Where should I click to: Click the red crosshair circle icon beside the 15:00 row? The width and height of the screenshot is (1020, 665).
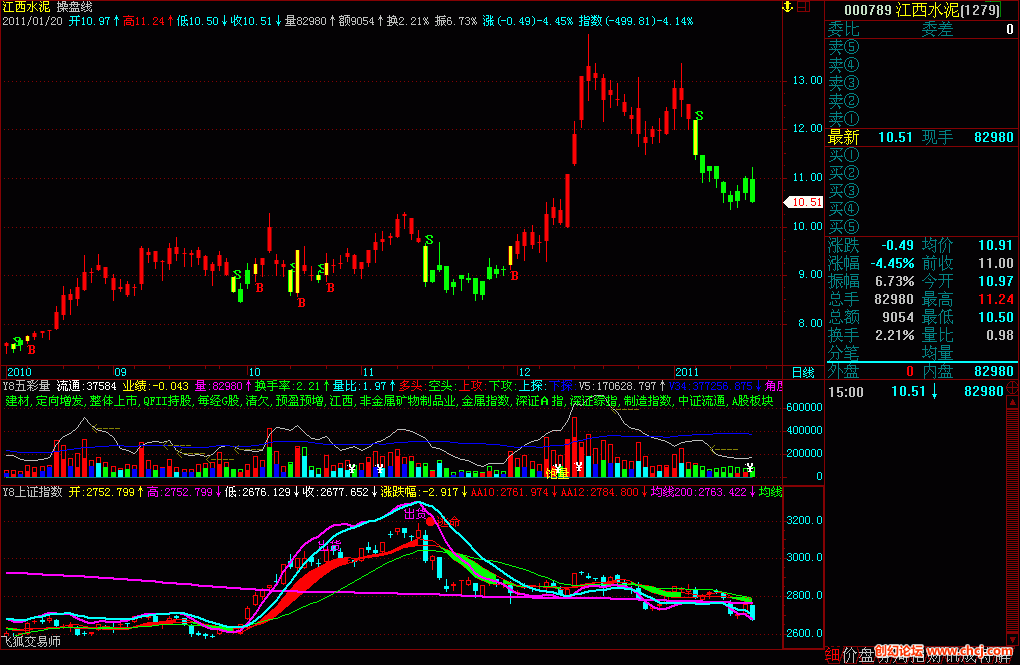[x=1012, y=388]
